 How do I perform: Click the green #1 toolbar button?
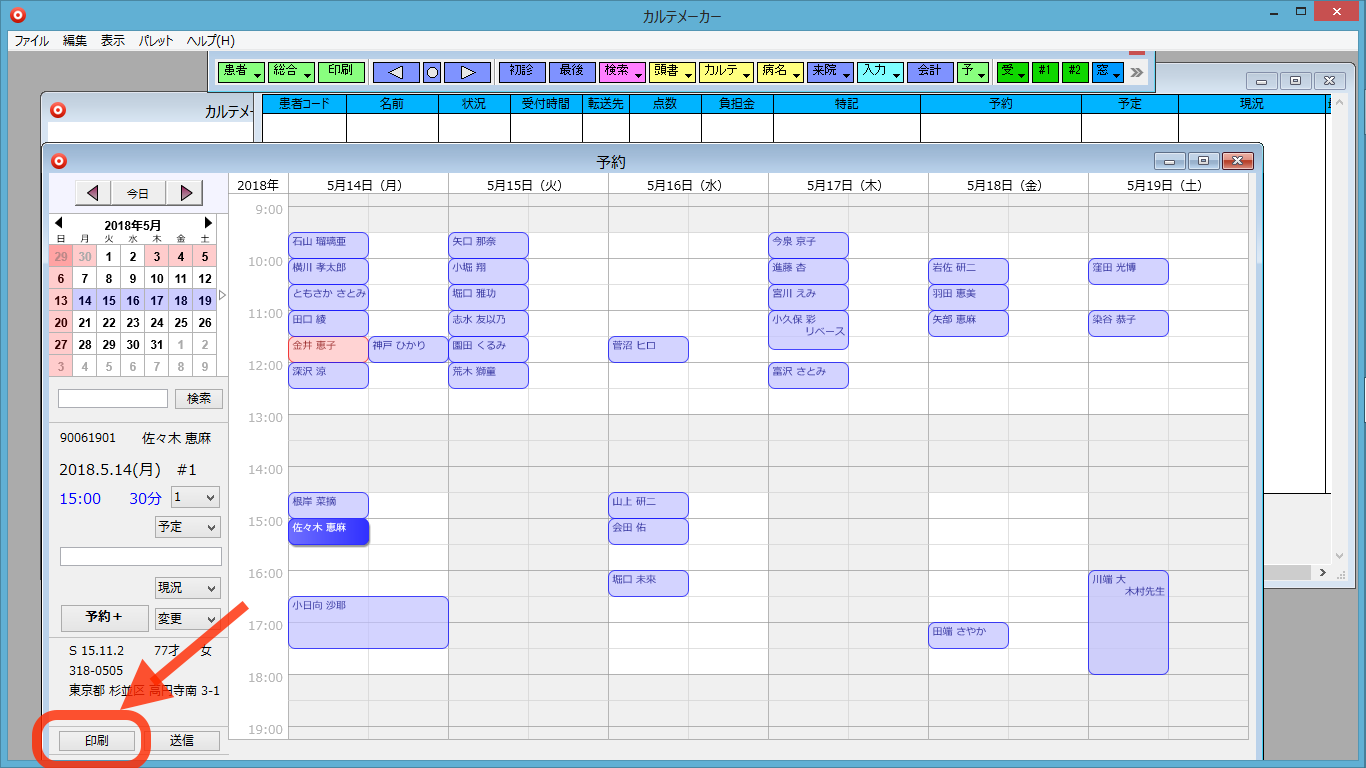click(x=1045, y=71)
